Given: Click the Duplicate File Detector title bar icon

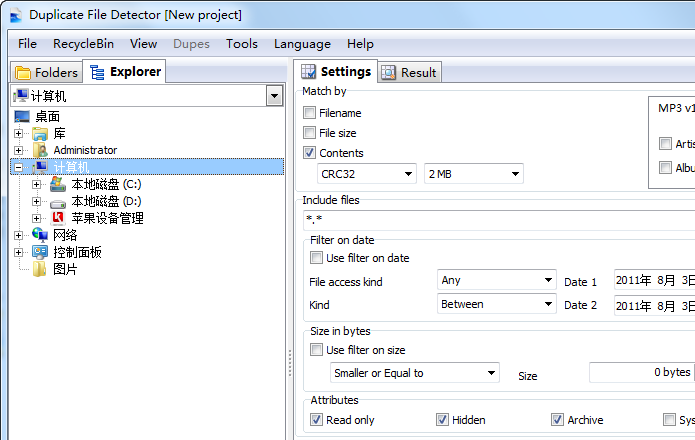Looking at the screenshot, I should click(16, 15).
